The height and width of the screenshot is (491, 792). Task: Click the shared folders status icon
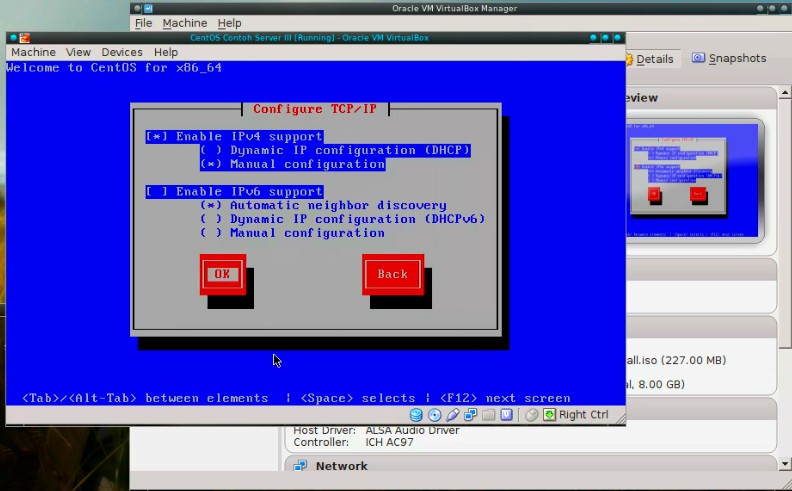point(488,415)
